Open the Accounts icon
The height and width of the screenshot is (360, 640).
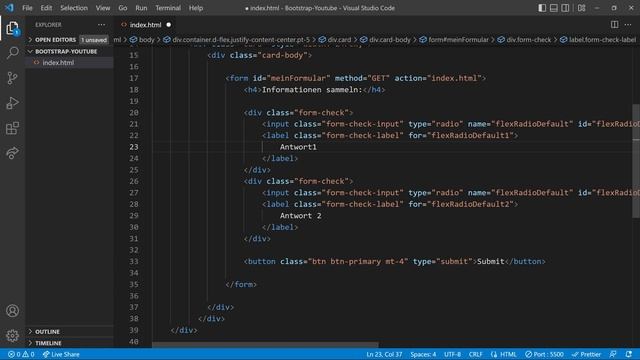coord(12,311)
